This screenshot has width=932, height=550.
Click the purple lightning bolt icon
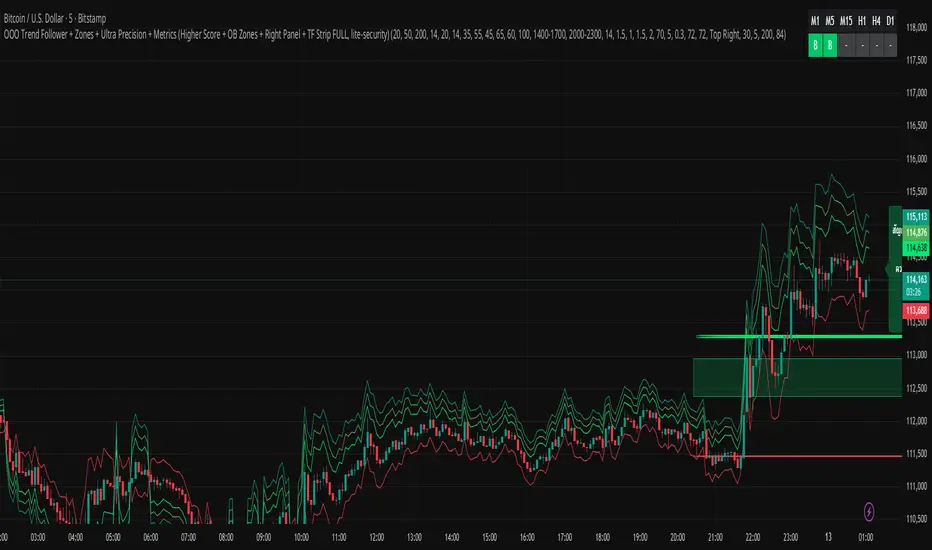[x=868, y=511]
